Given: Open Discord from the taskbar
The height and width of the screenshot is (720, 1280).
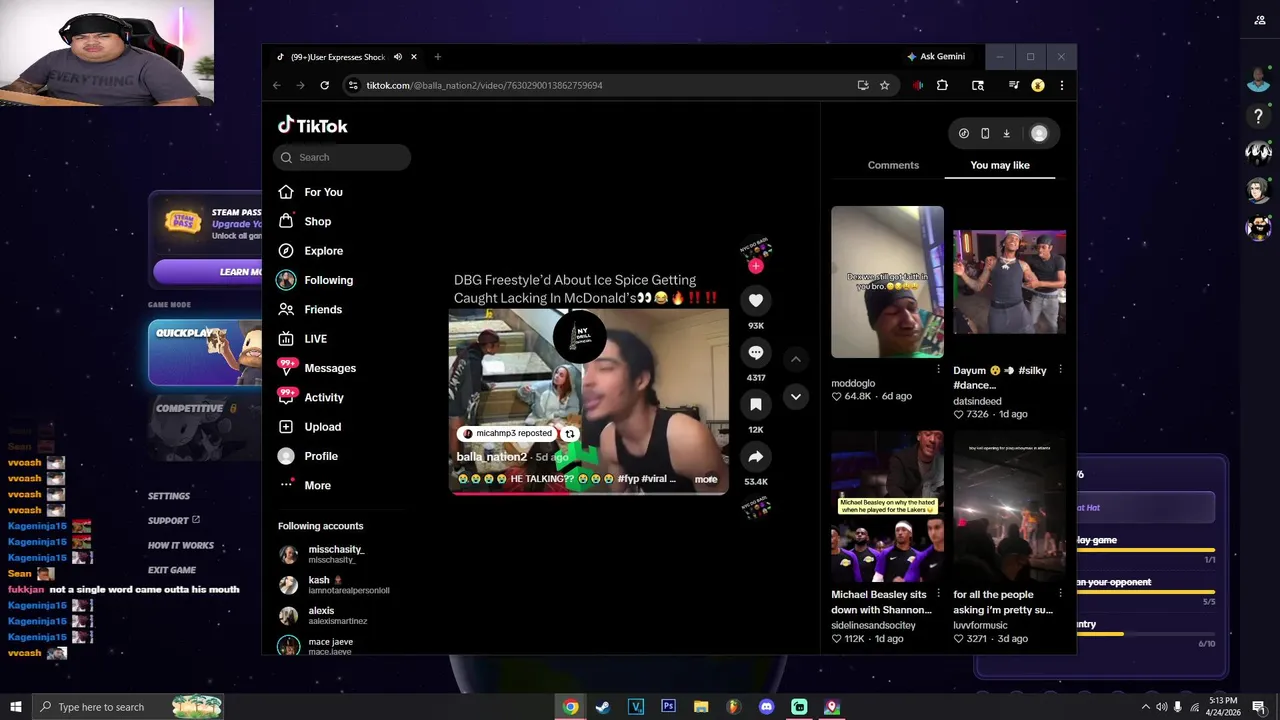Looking at the screenshot, I should coord(766,707).
